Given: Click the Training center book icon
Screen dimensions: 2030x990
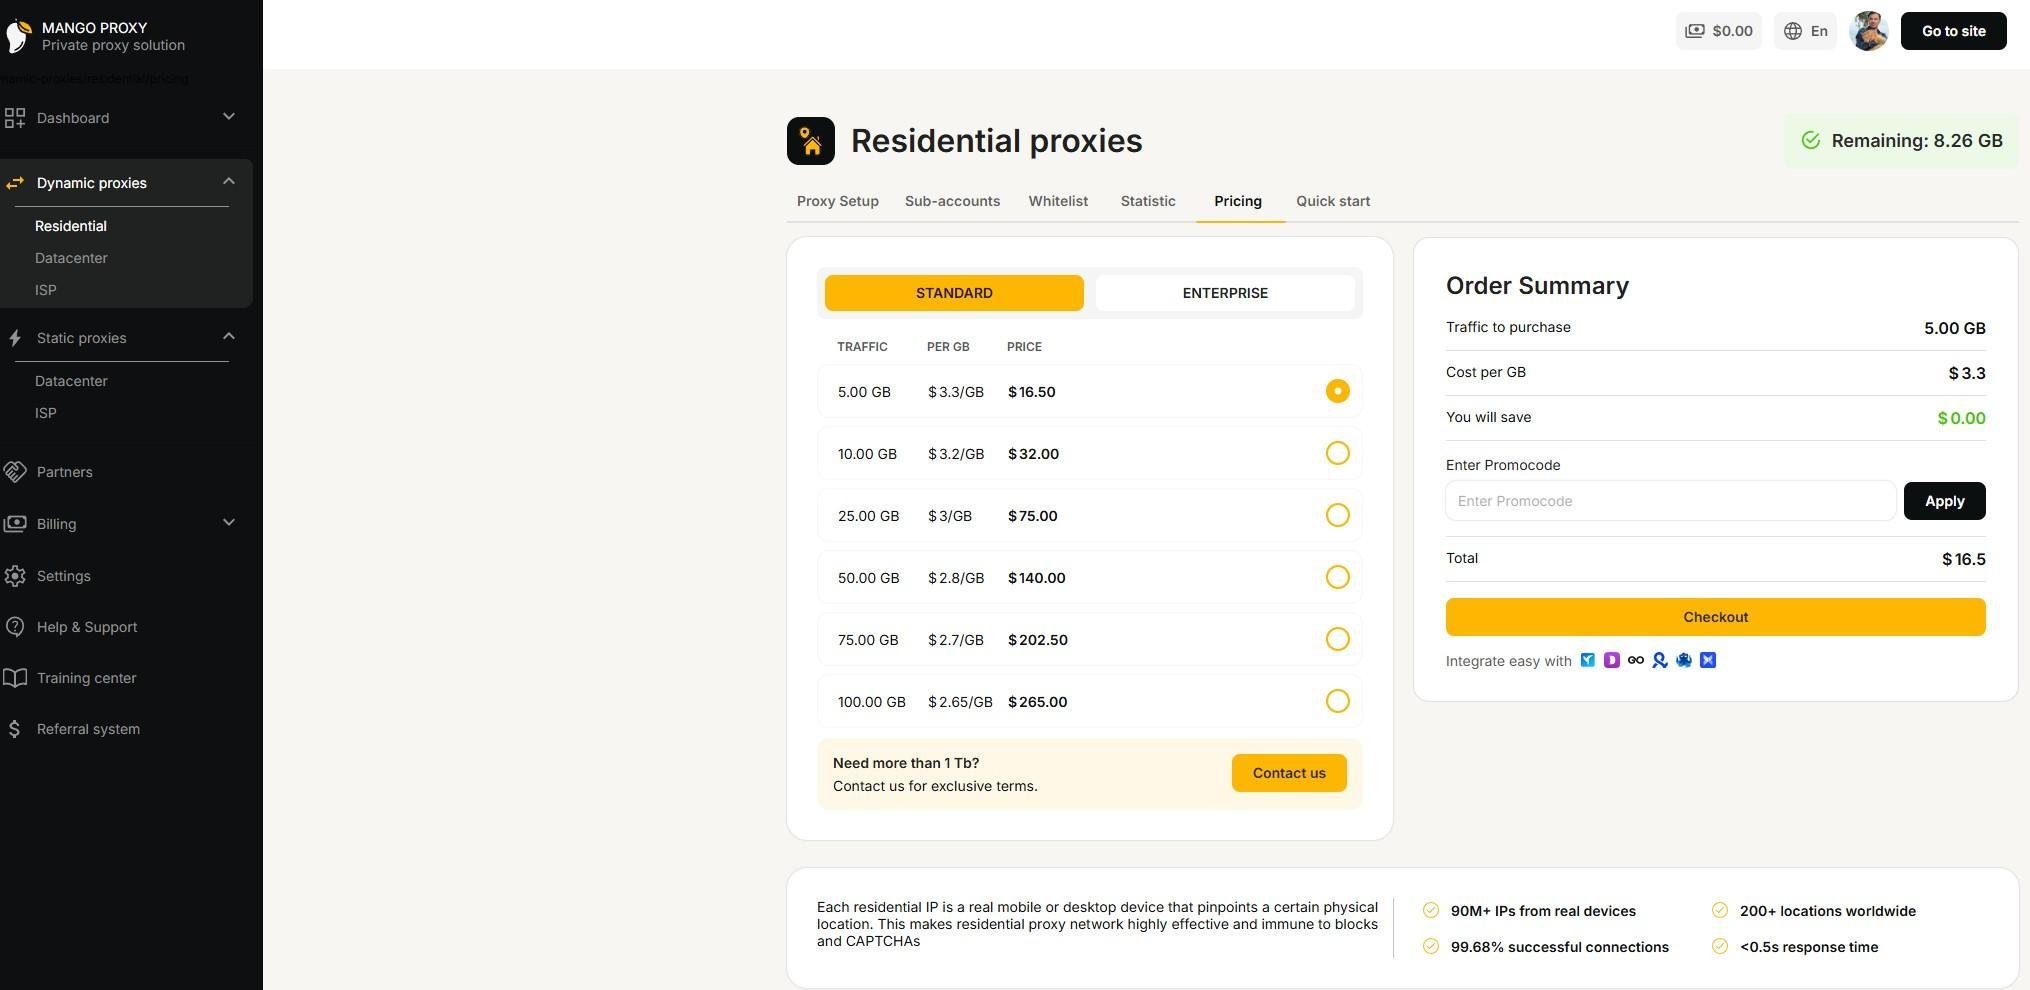Looking at the screenshot, I should click(x=15, y=678).
